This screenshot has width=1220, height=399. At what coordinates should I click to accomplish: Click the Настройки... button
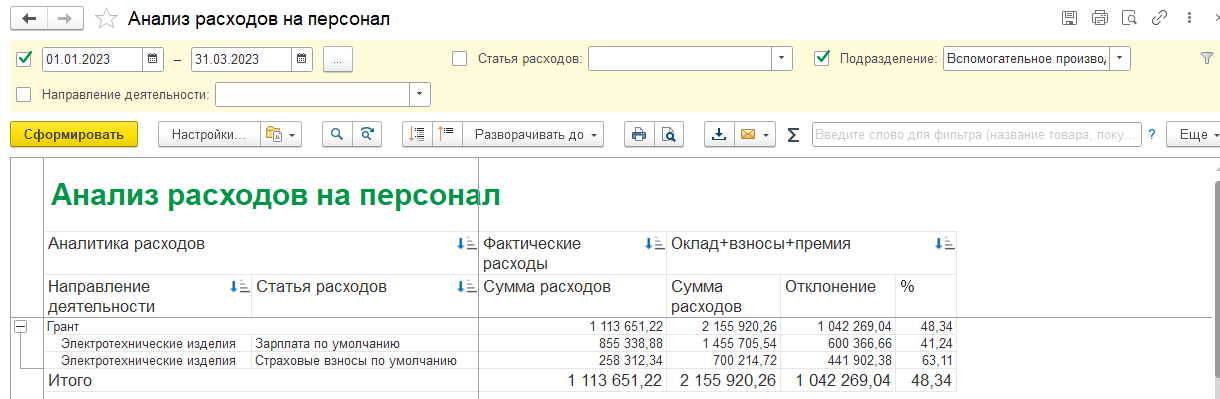(x=209, y=134)
